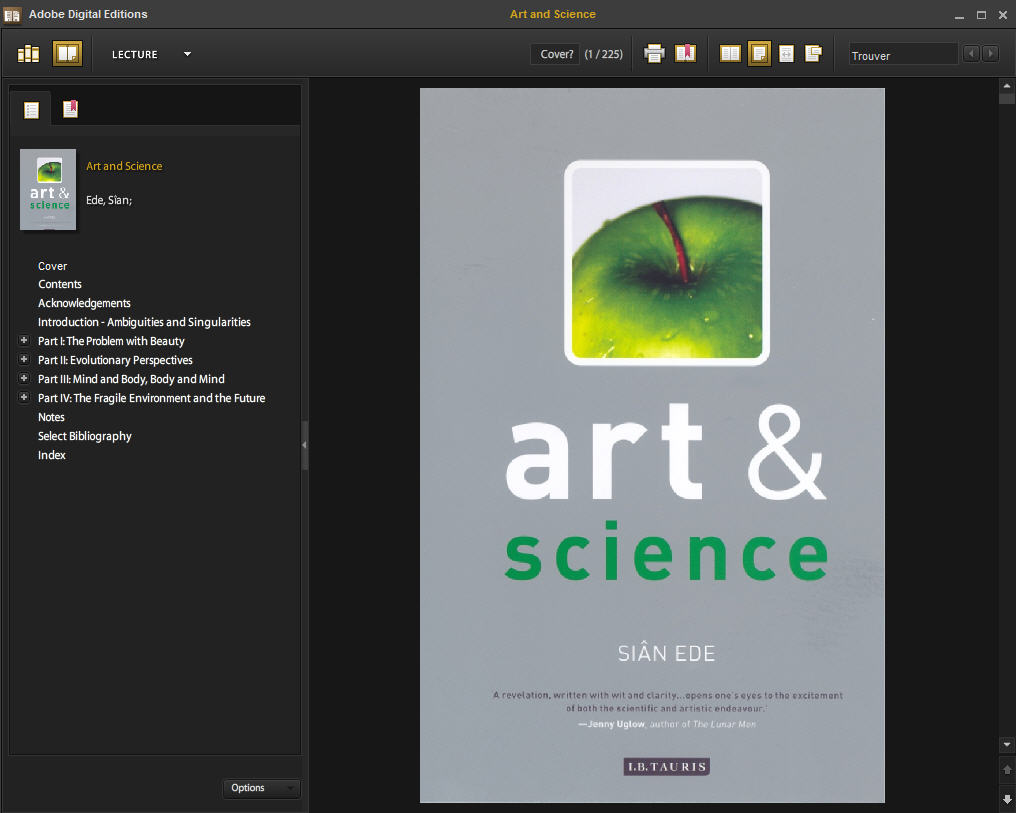Open Part II: Evolutionary Perspectives text
Viewport: 1016px width, 813px height.
coord(115,360)
